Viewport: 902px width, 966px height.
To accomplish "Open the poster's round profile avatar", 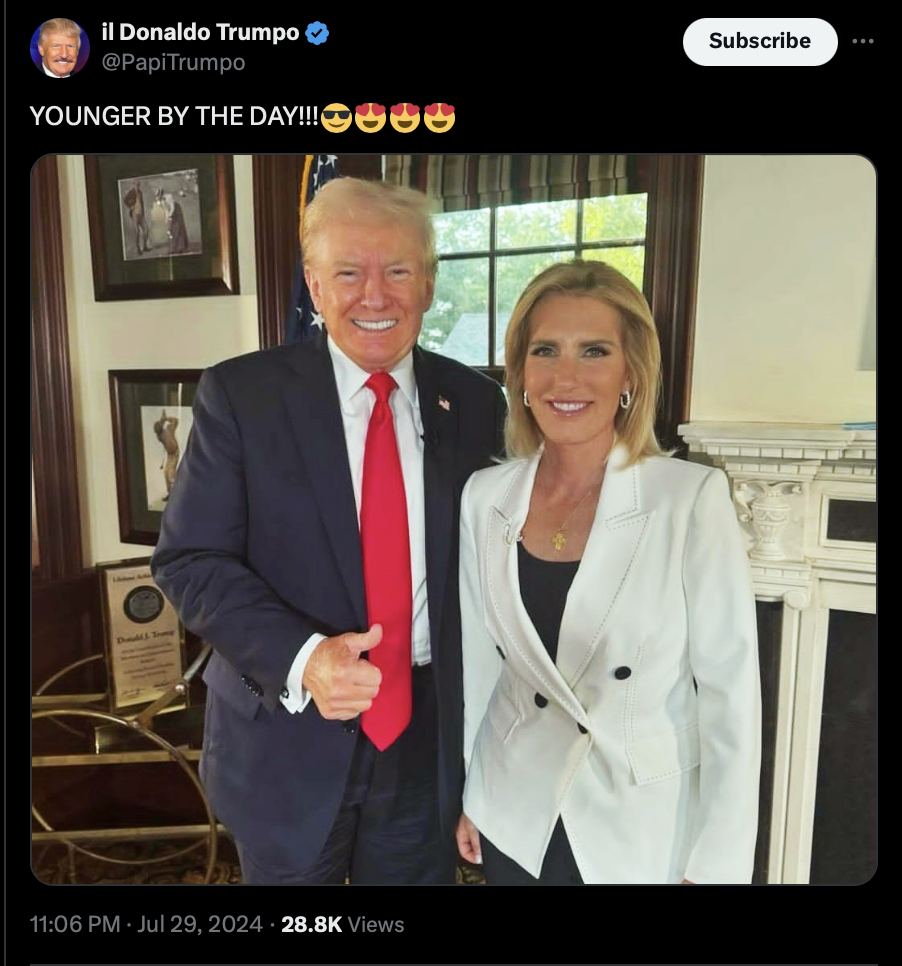I will 60,48.
